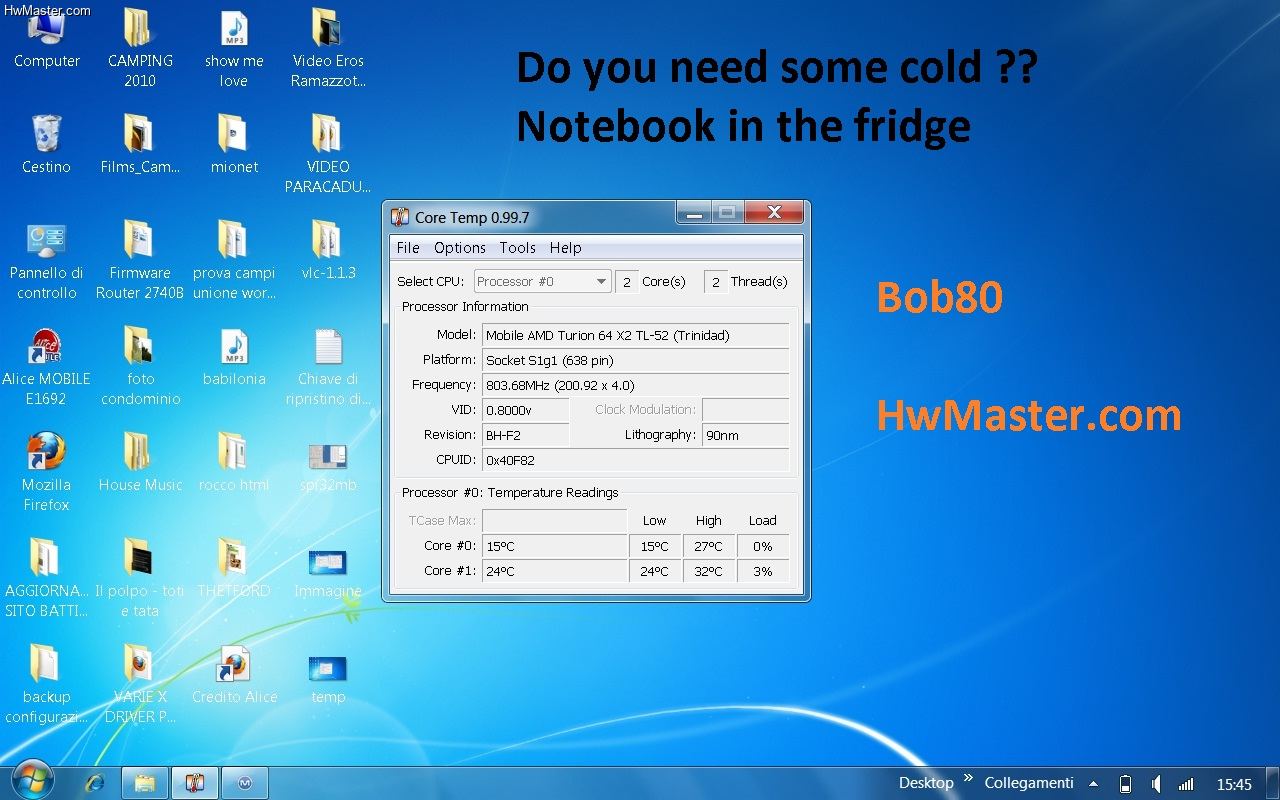
Task: Open the Help menu in Core Temp
Action: (x=566, y=248)
